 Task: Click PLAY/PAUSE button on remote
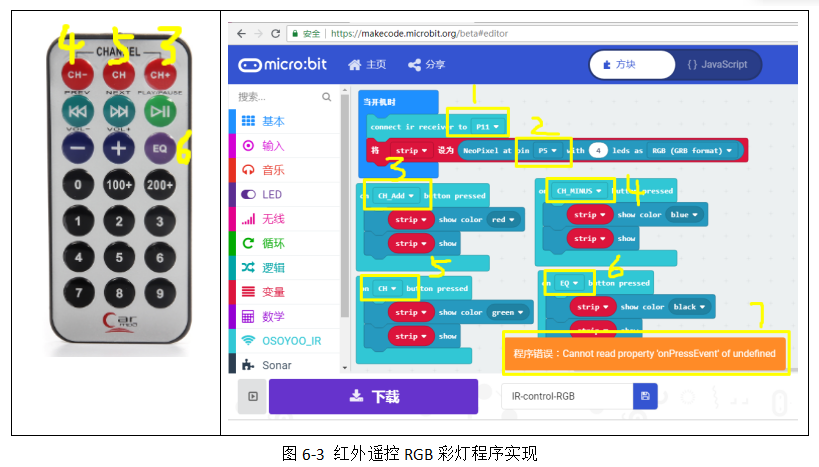click(160, 111)
